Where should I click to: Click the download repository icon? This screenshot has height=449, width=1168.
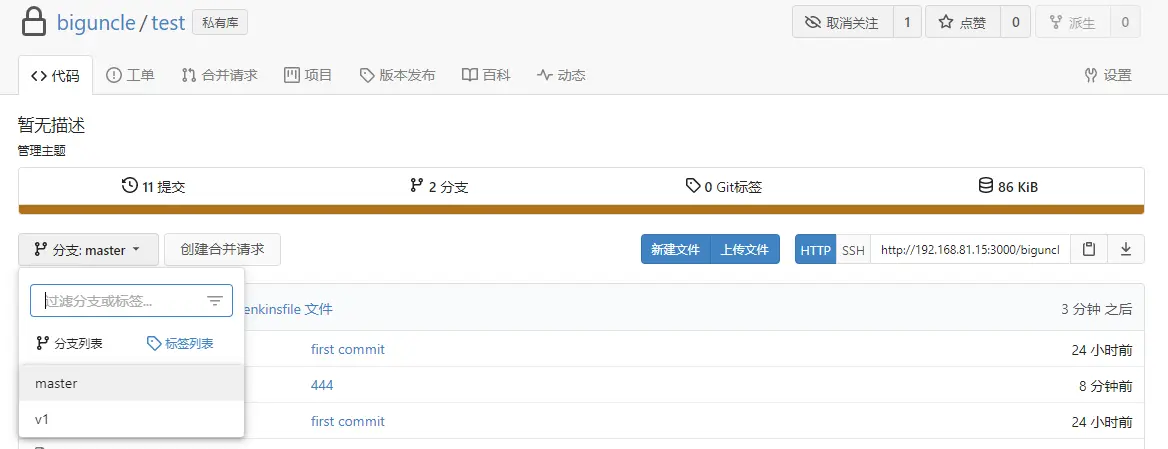pyautogui.click(x=1126, y=250)
